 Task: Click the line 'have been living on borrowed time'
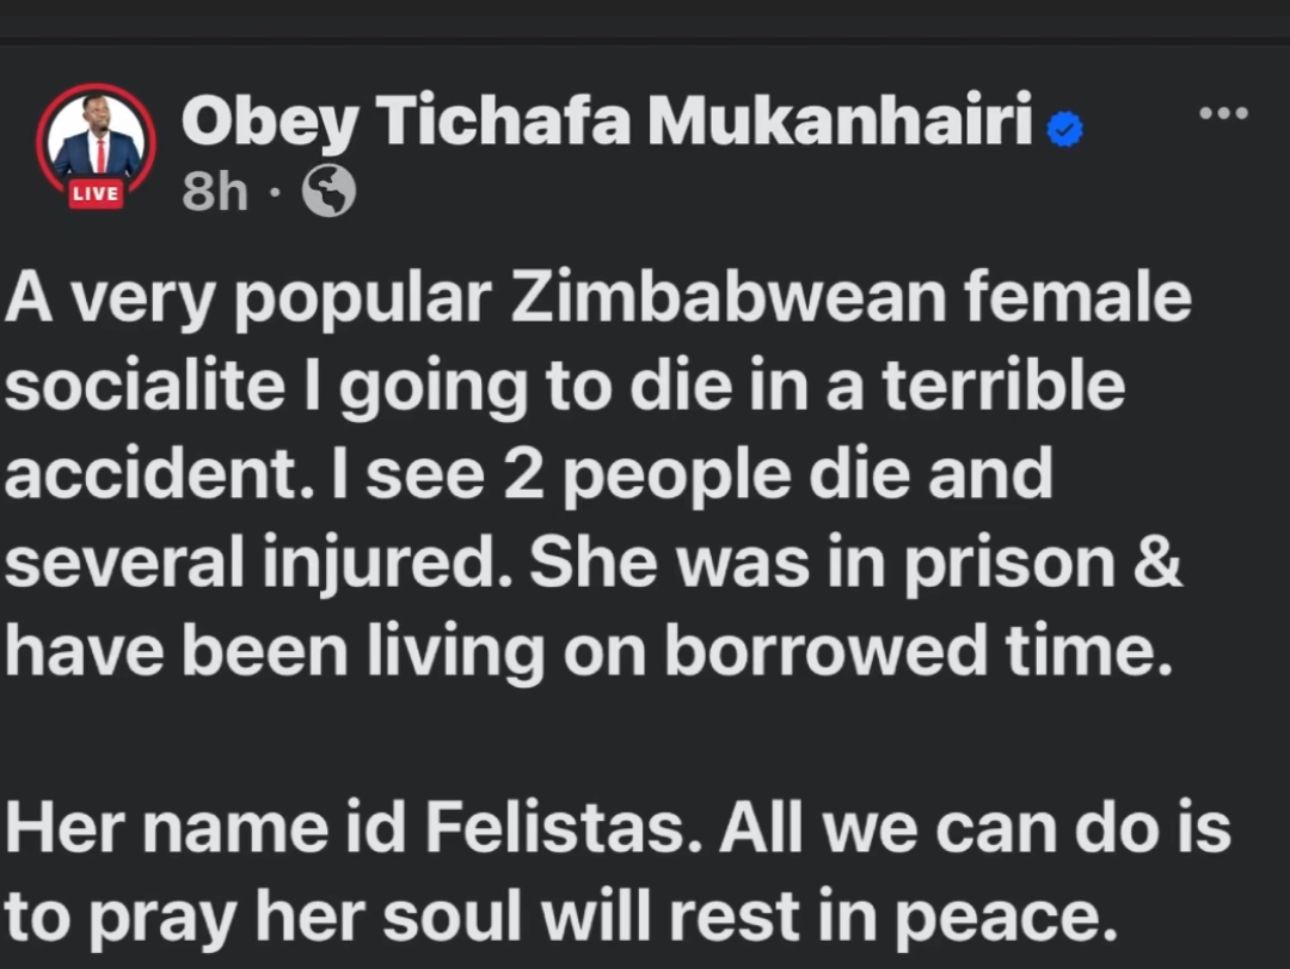click(x=588, y=652)
